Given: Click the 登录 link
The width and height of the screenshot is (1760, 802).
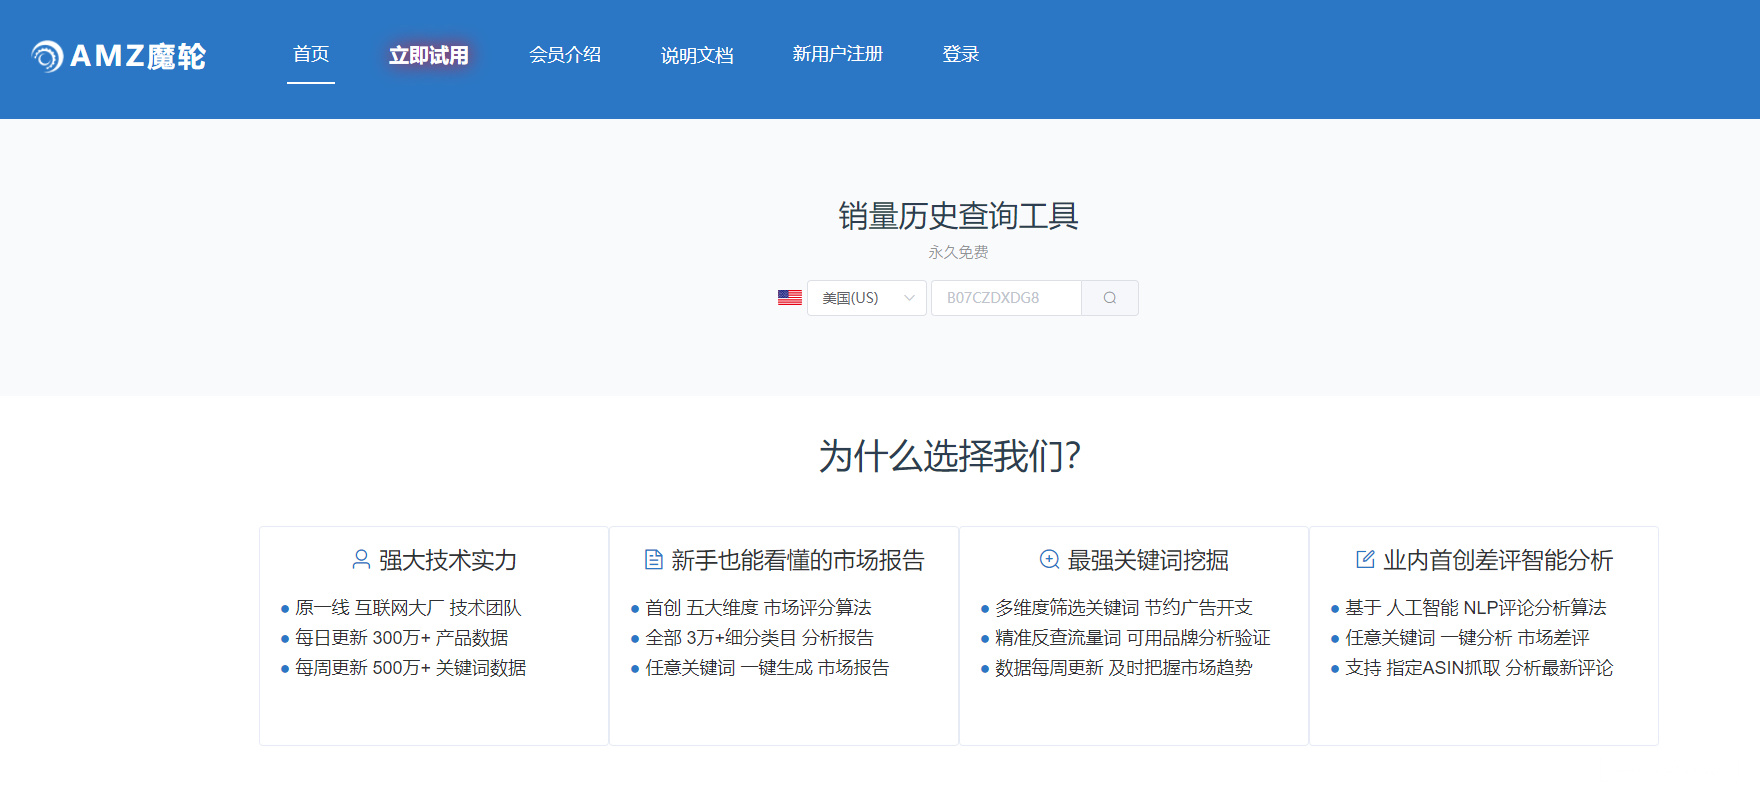Looking at the screenshot, I should 960,55.
